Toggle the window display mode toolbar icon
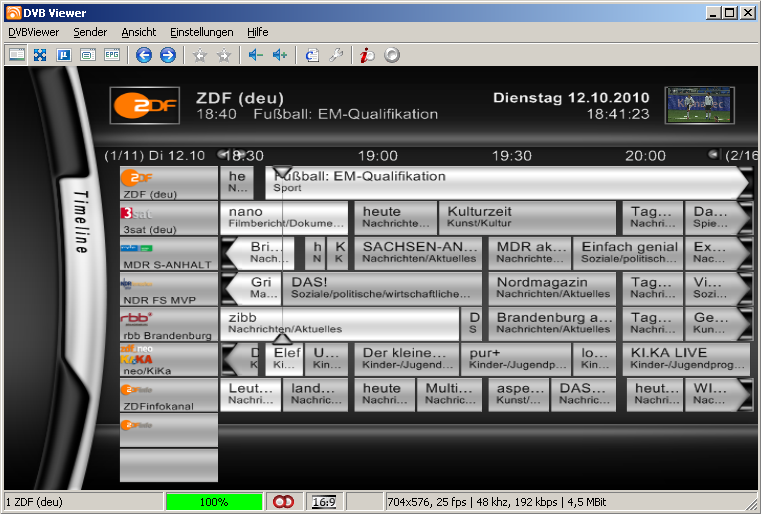This screenshot has width=761, height=514. click(17, 55)
